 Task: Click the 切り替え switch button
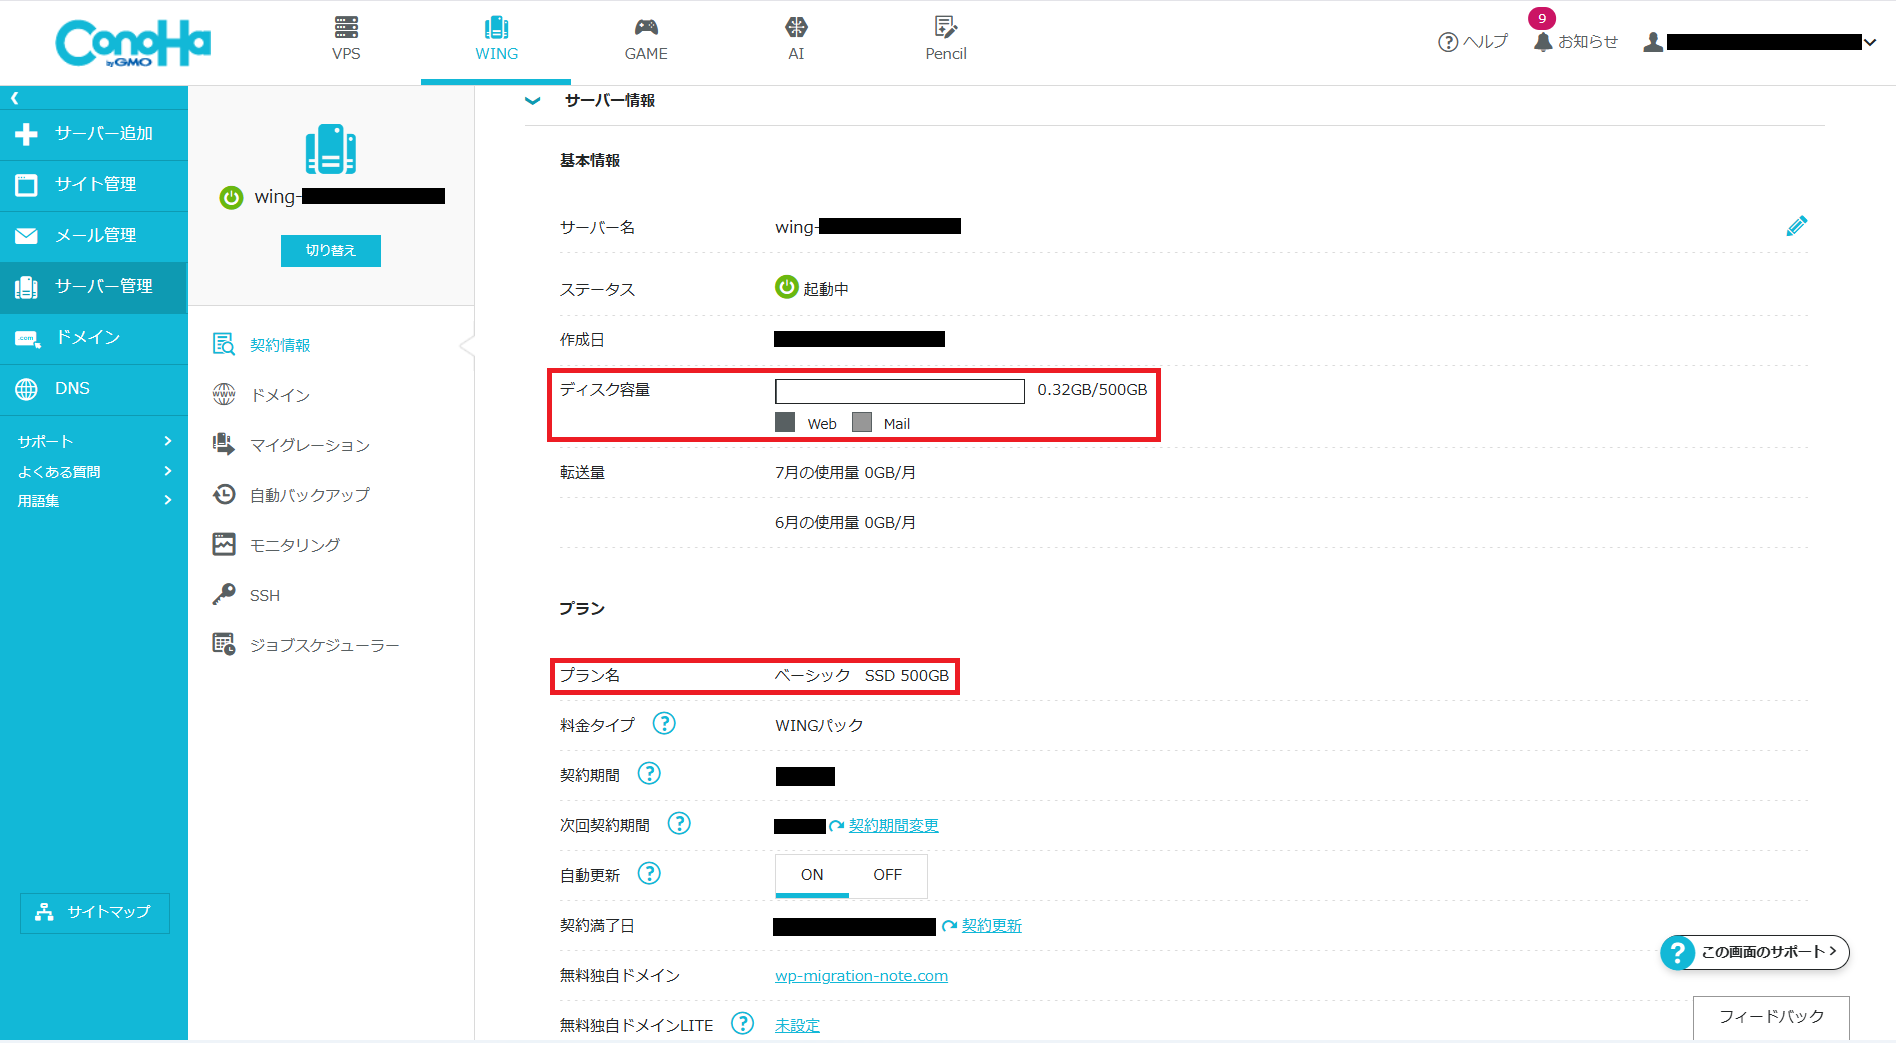coord(331,250)
